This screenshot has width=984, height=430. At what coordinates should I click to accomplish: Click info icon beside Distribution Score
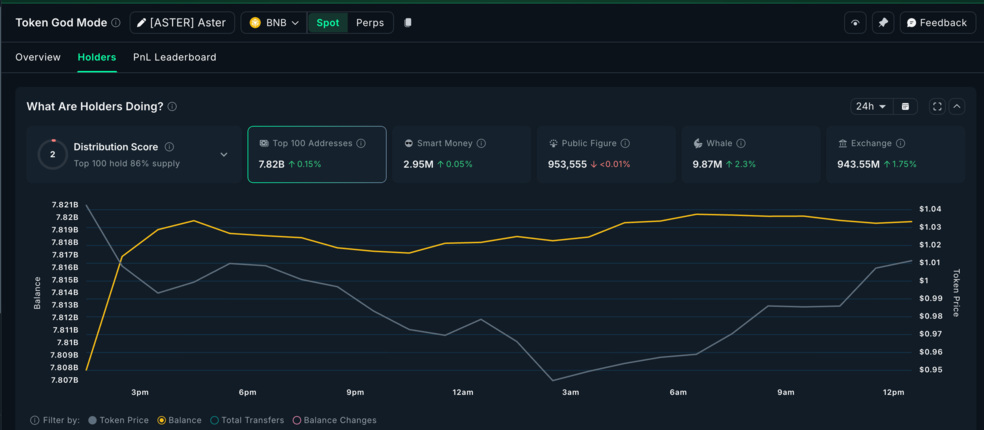point(169,147)
